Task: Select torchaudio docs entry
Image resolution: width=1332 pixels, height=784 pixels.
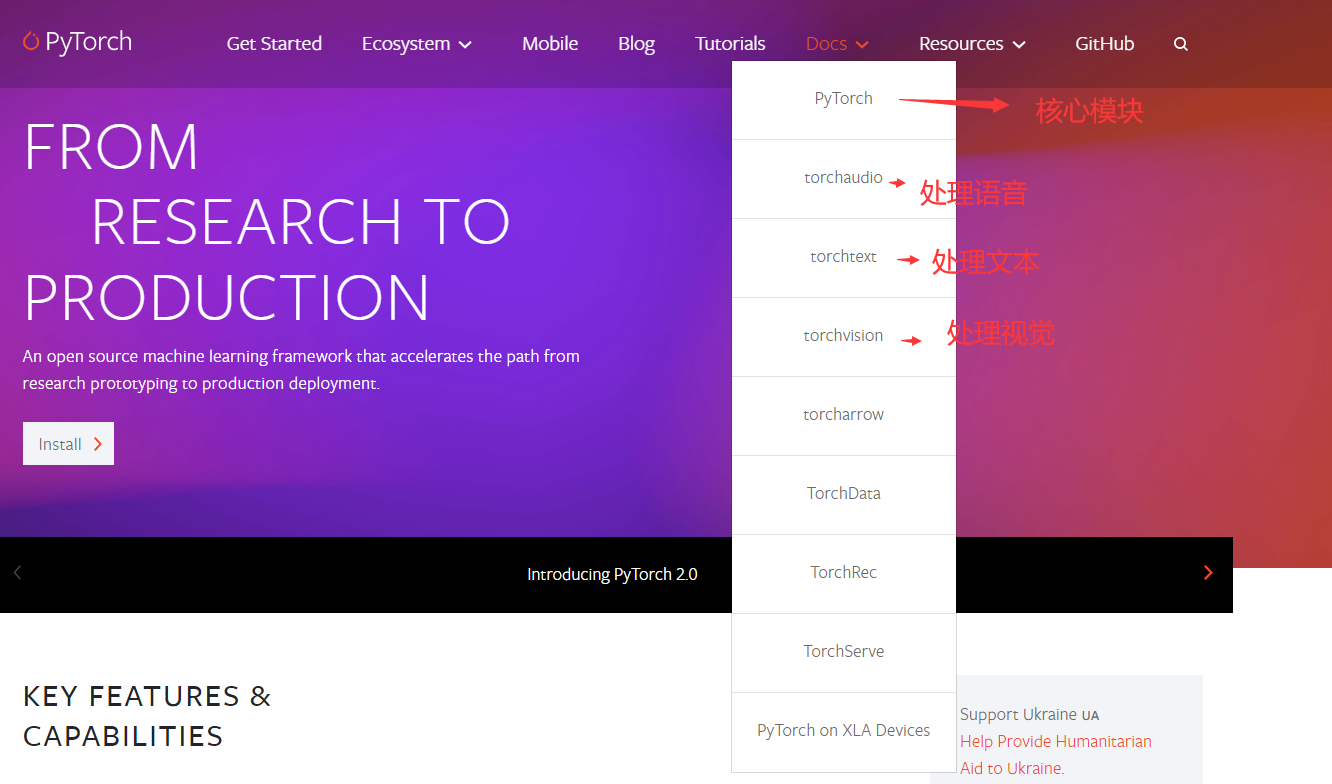Action: point(844,178)
